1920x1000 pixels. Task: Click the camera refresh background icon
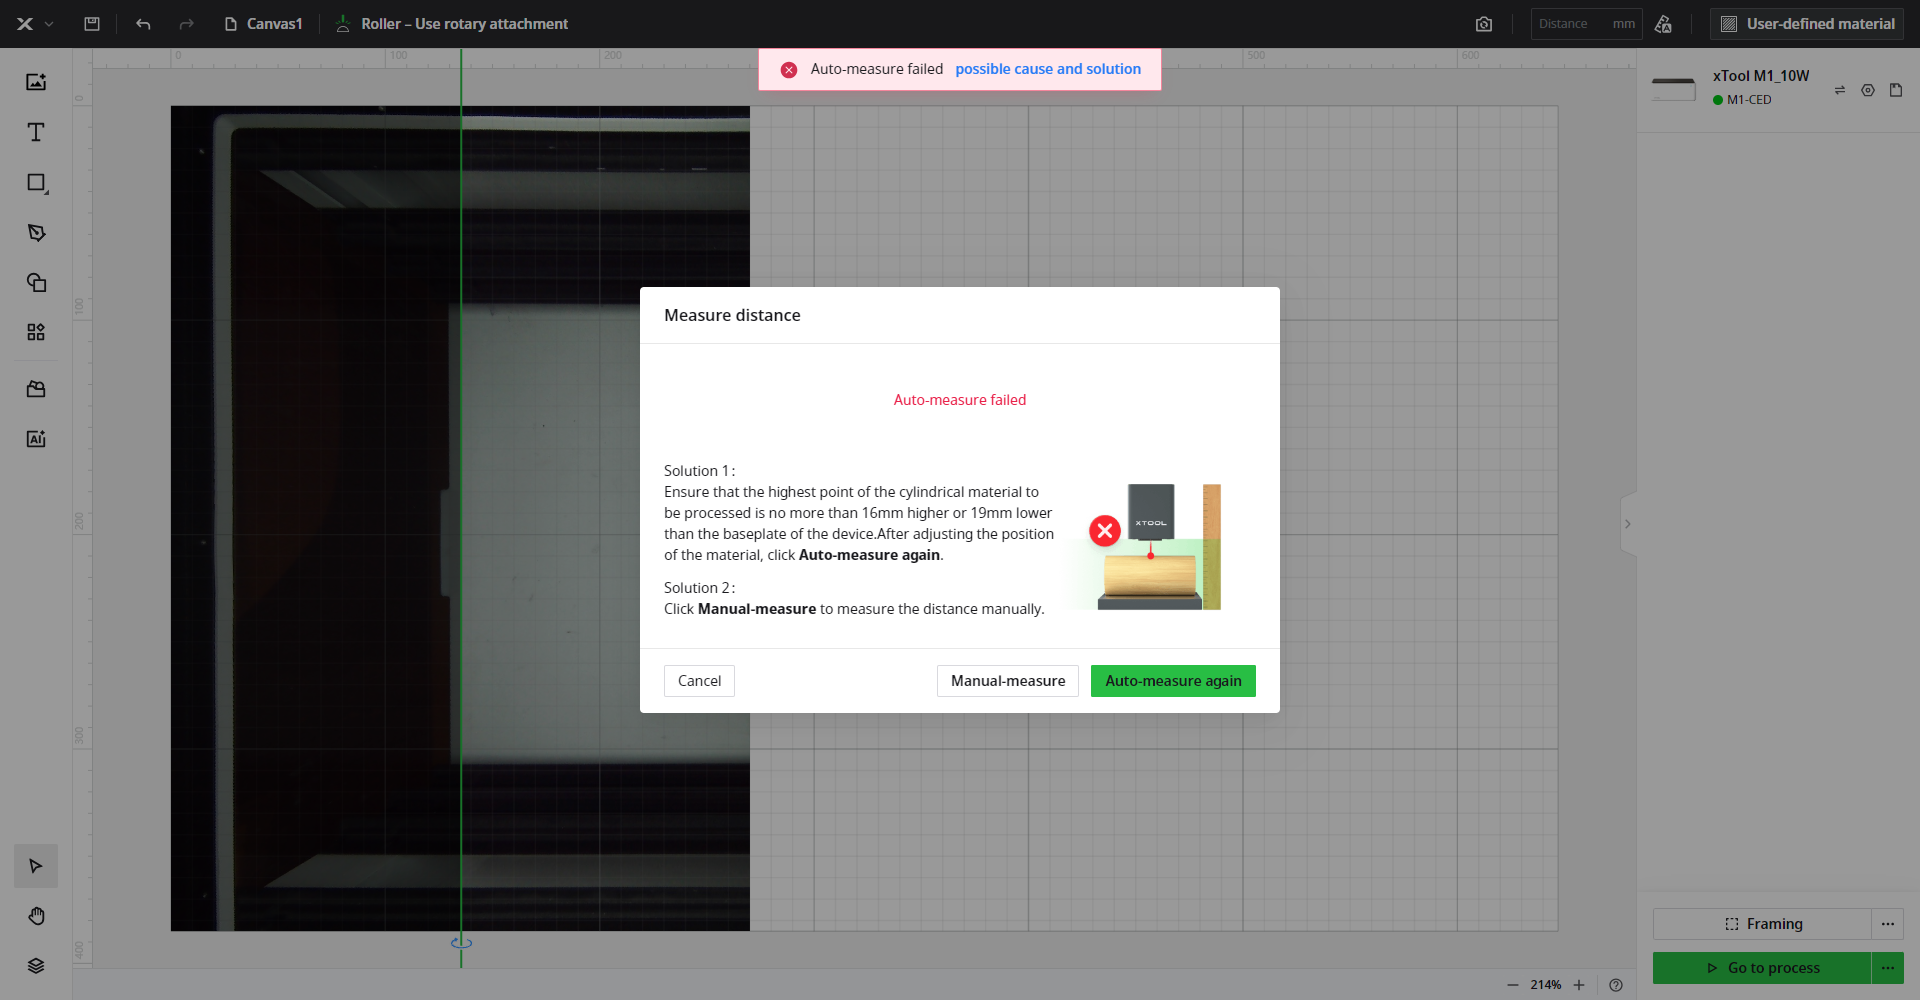tap(1484, 24)
